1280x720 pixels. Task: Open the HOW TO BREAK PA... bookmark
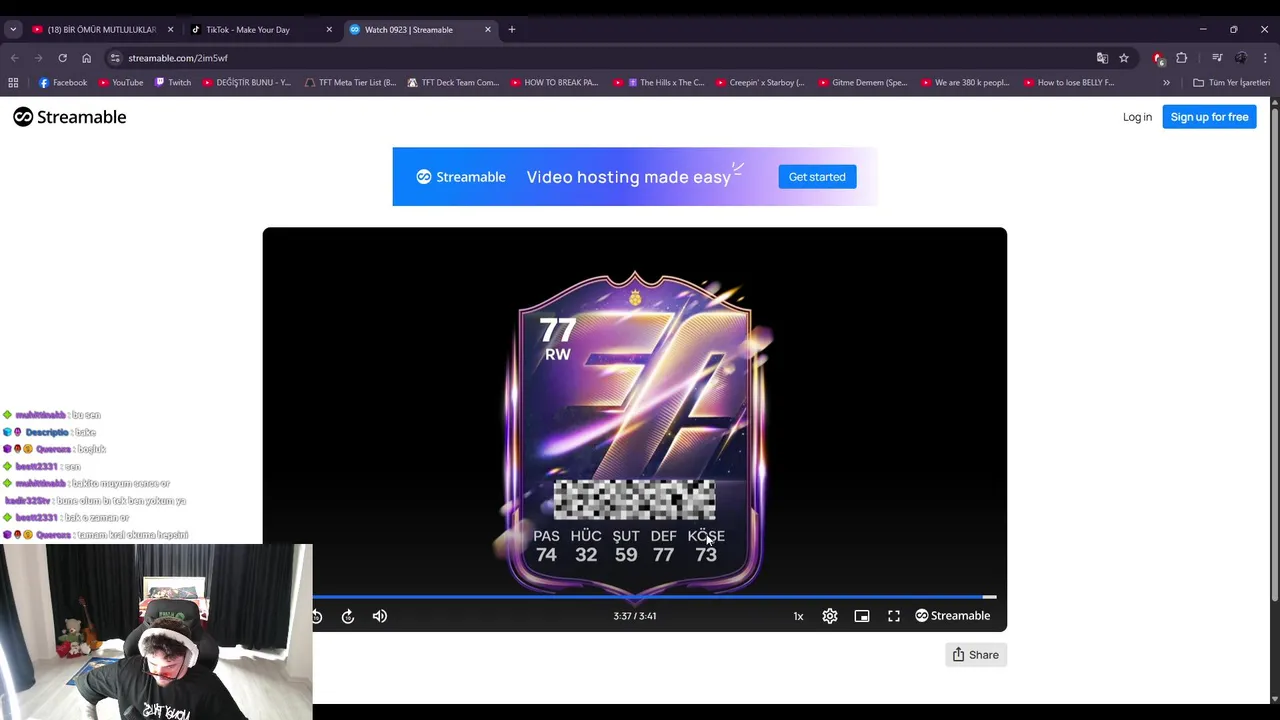(x=554, y=83)
